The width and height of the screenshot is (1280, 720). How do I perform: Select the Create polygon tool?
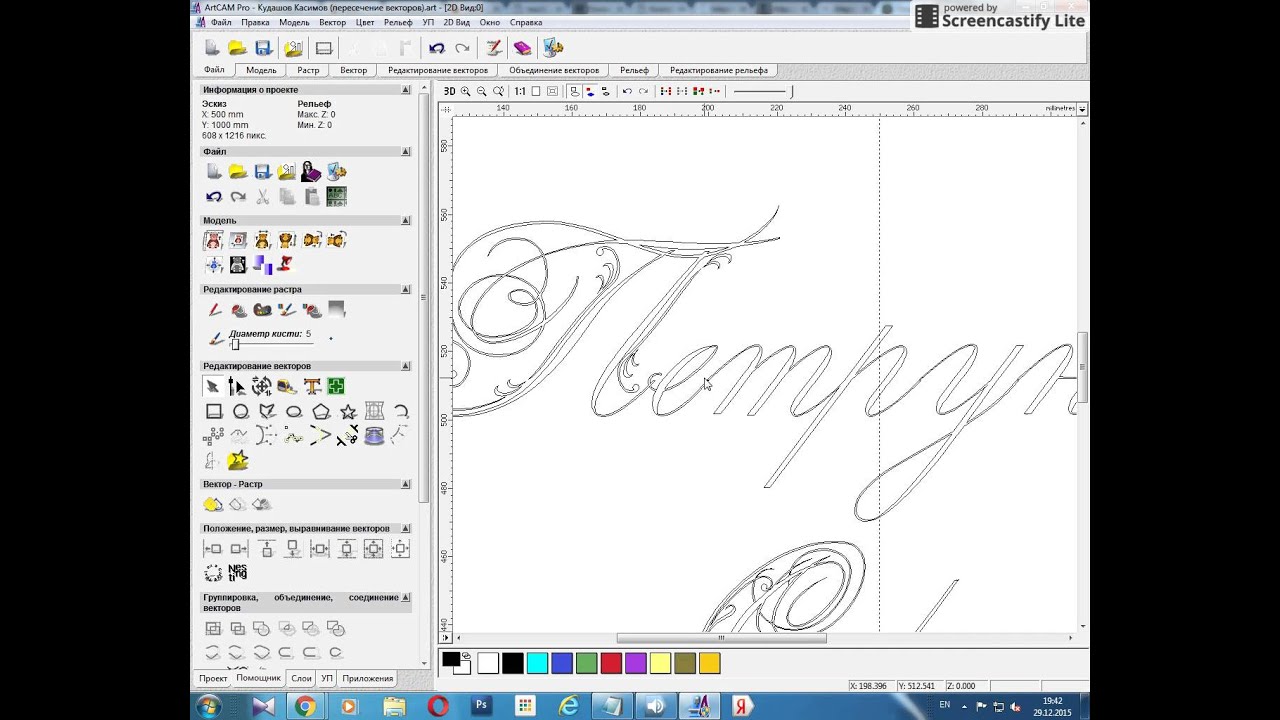pos(321,411)
